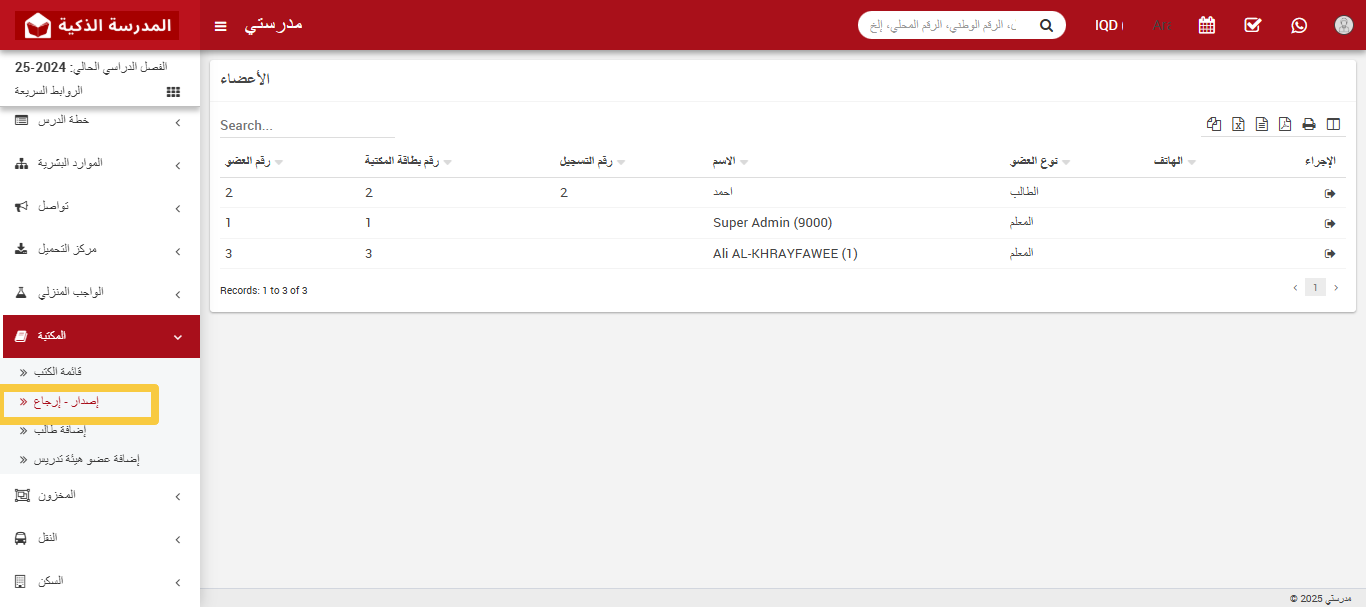This screenshot has height=607, width=1366.
Task: Expand the المخزون sidebar menu
Action: [100, 496]
